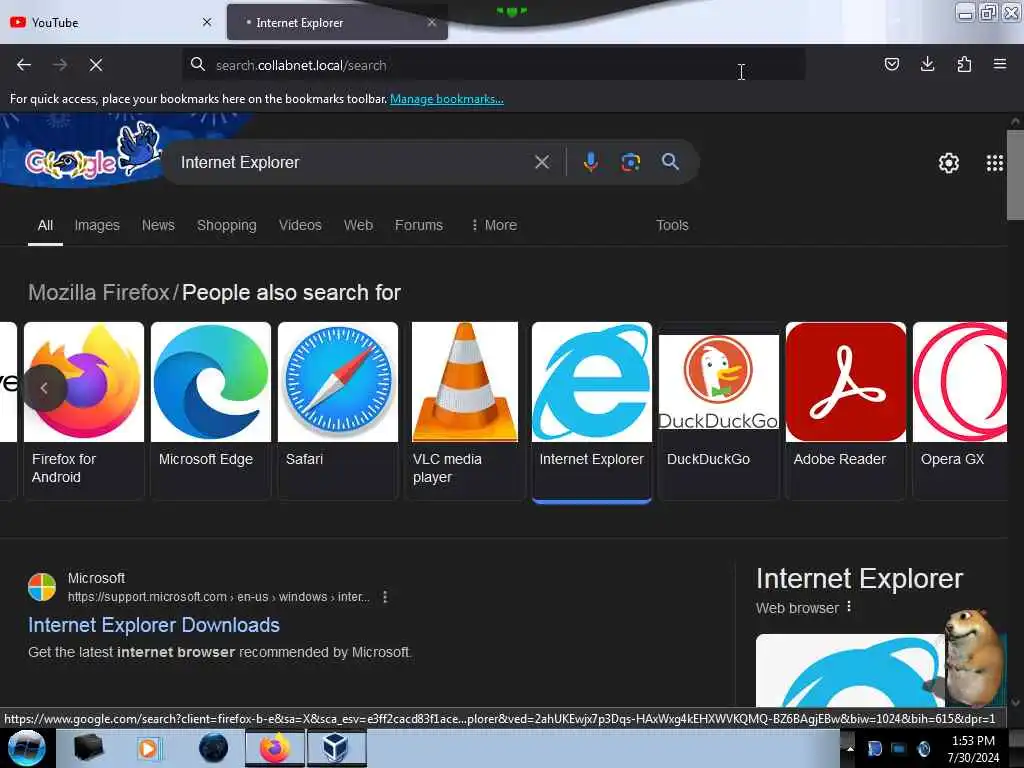
Task: Click the support.microsoft.com result URL
Action: coord(219,597)
